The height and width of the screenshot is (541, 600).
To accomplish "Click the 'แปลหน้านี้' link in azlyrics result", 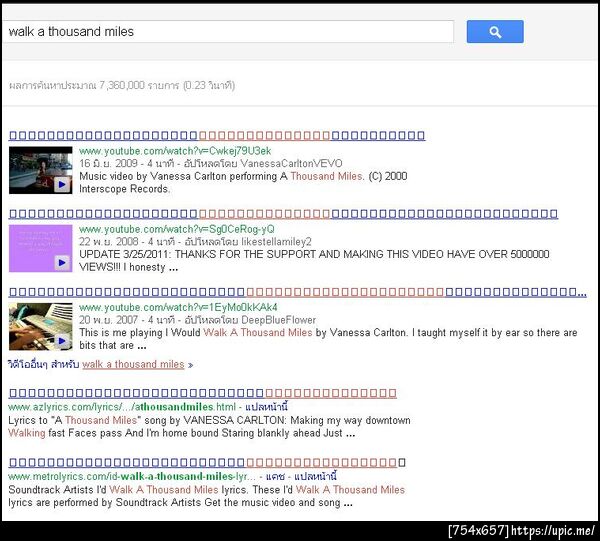I will (x=266, y=406).
